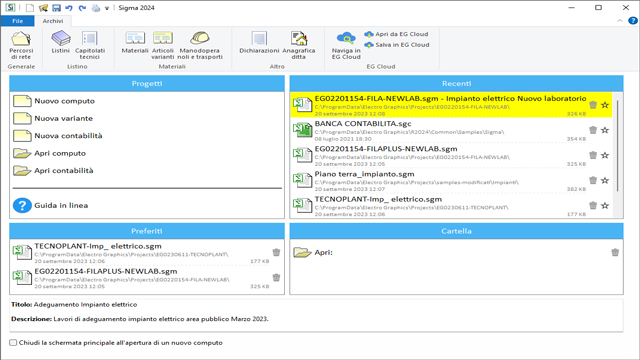
Task: Open the File menu
Action: click(18, 21)
